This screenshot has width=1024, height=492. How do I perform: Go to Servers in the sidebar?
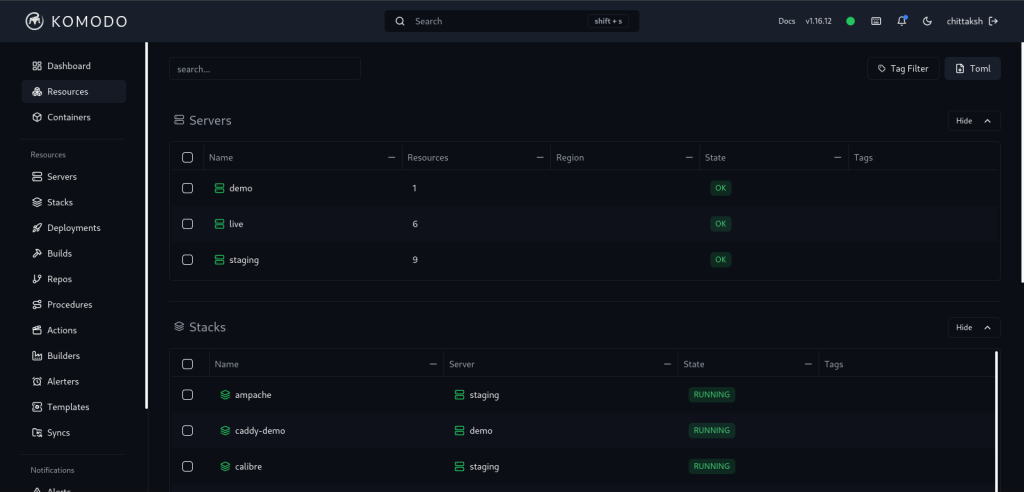pyautogui.click(x=74, y=176)
